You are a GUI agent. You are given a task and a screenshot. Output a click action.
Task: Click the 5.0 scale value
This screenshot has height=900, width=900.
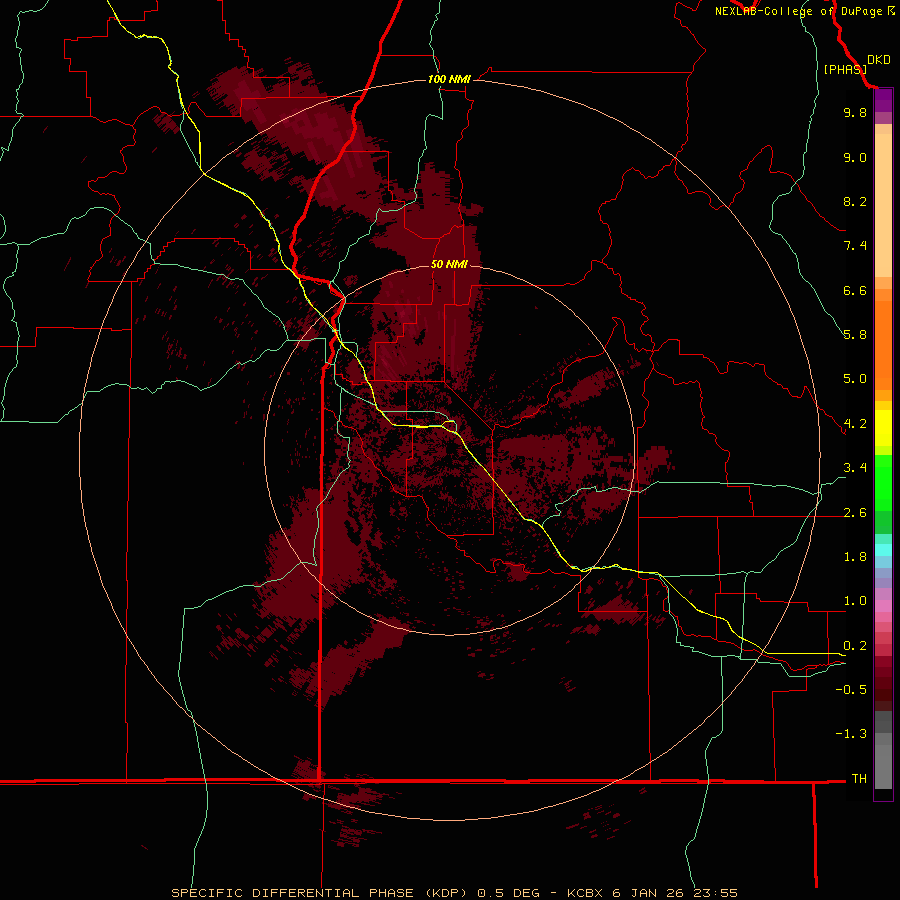(x=855, y=379)
